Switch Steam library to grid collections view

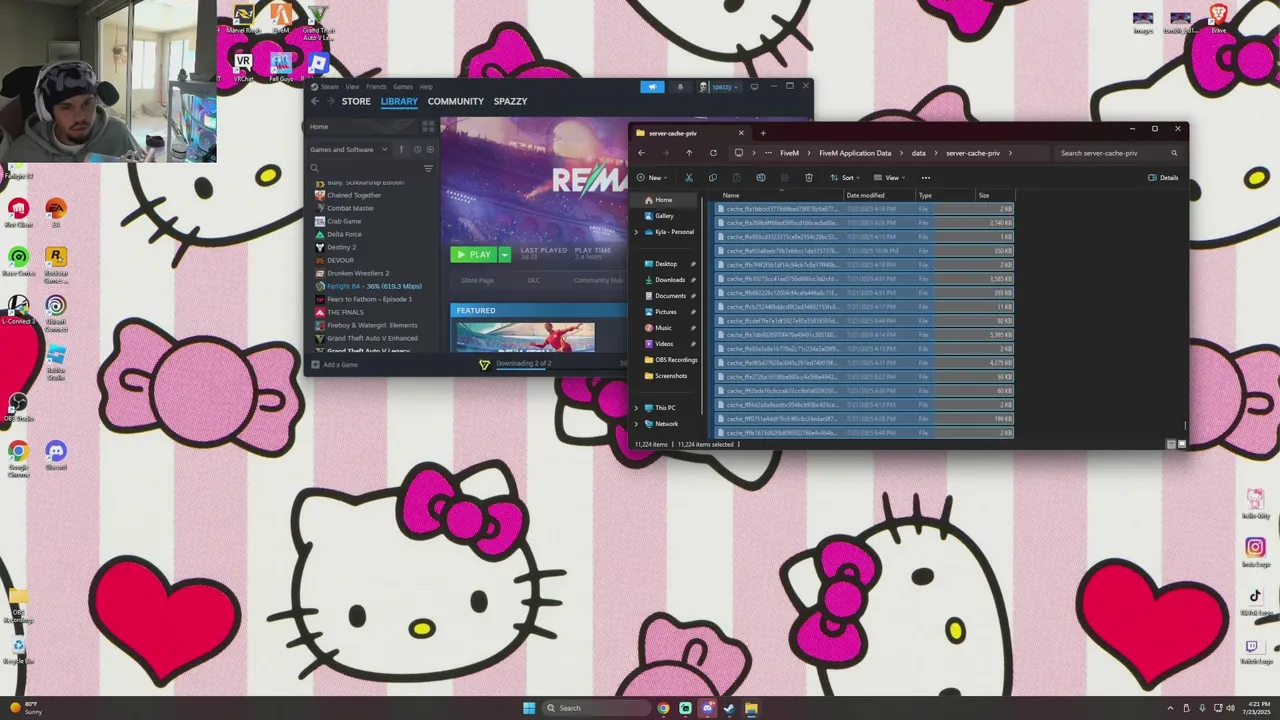tap(428, 126)
